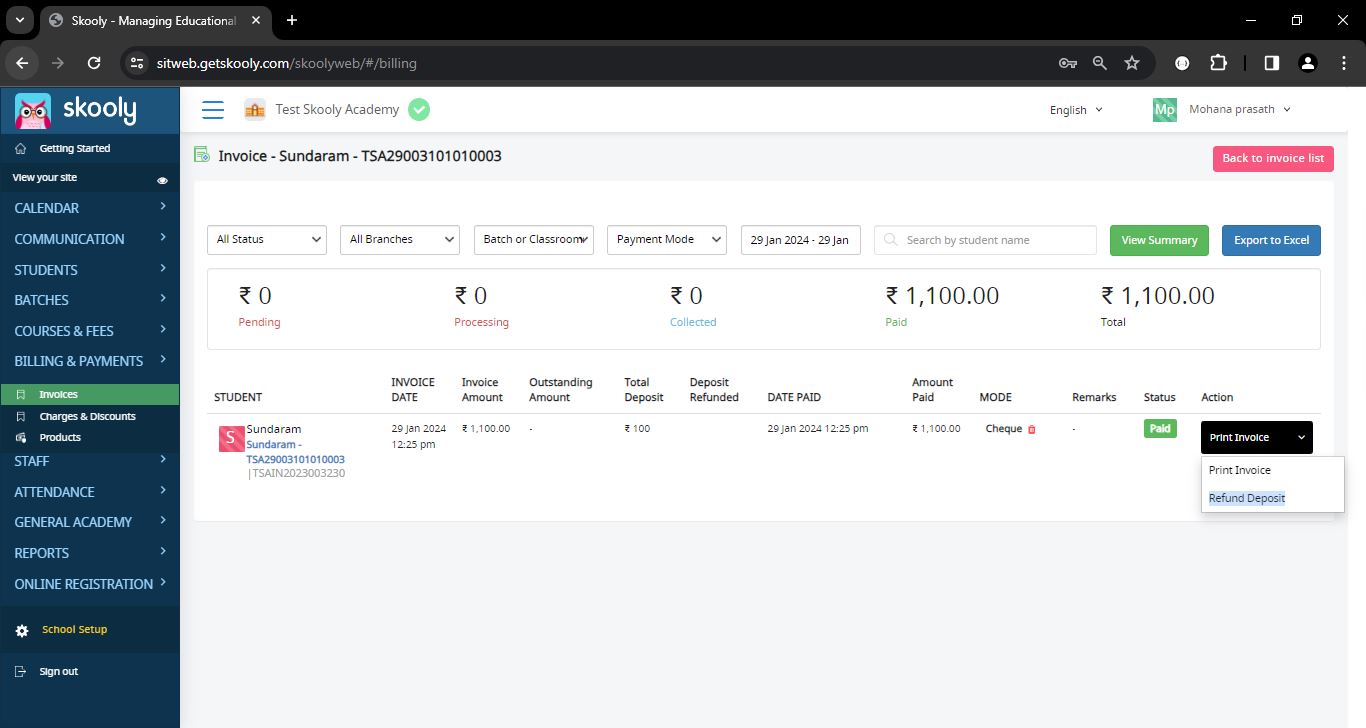The width and height of the screenshot is (1366, 728).
Task: Delete the Cheque payment using the trash icon
Action: pyautogui.click(x=1032, y=429)
